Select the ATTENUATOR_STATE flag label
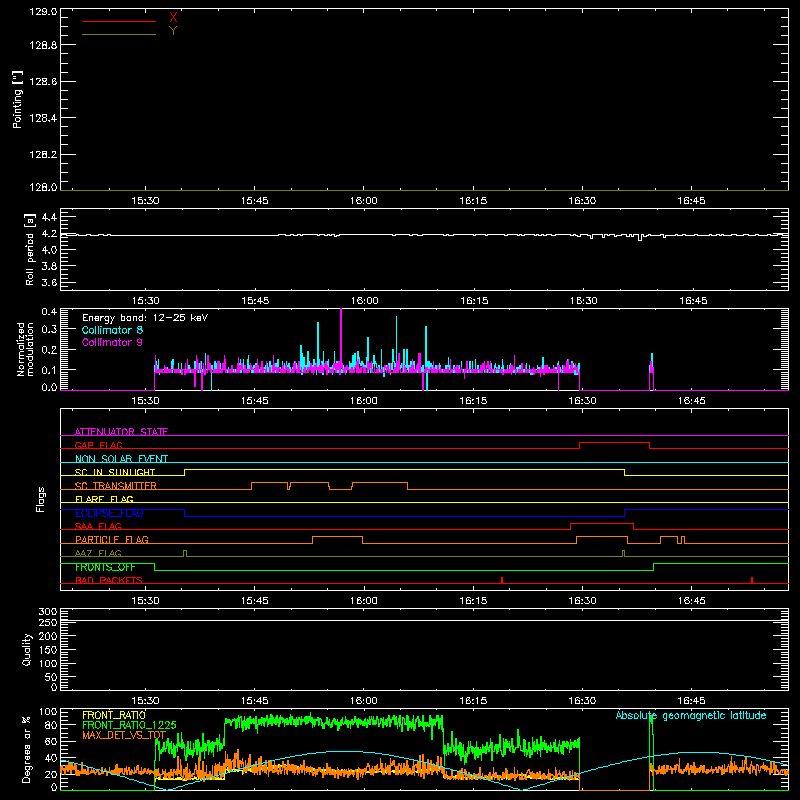The image size is (800, 800). 121,432
